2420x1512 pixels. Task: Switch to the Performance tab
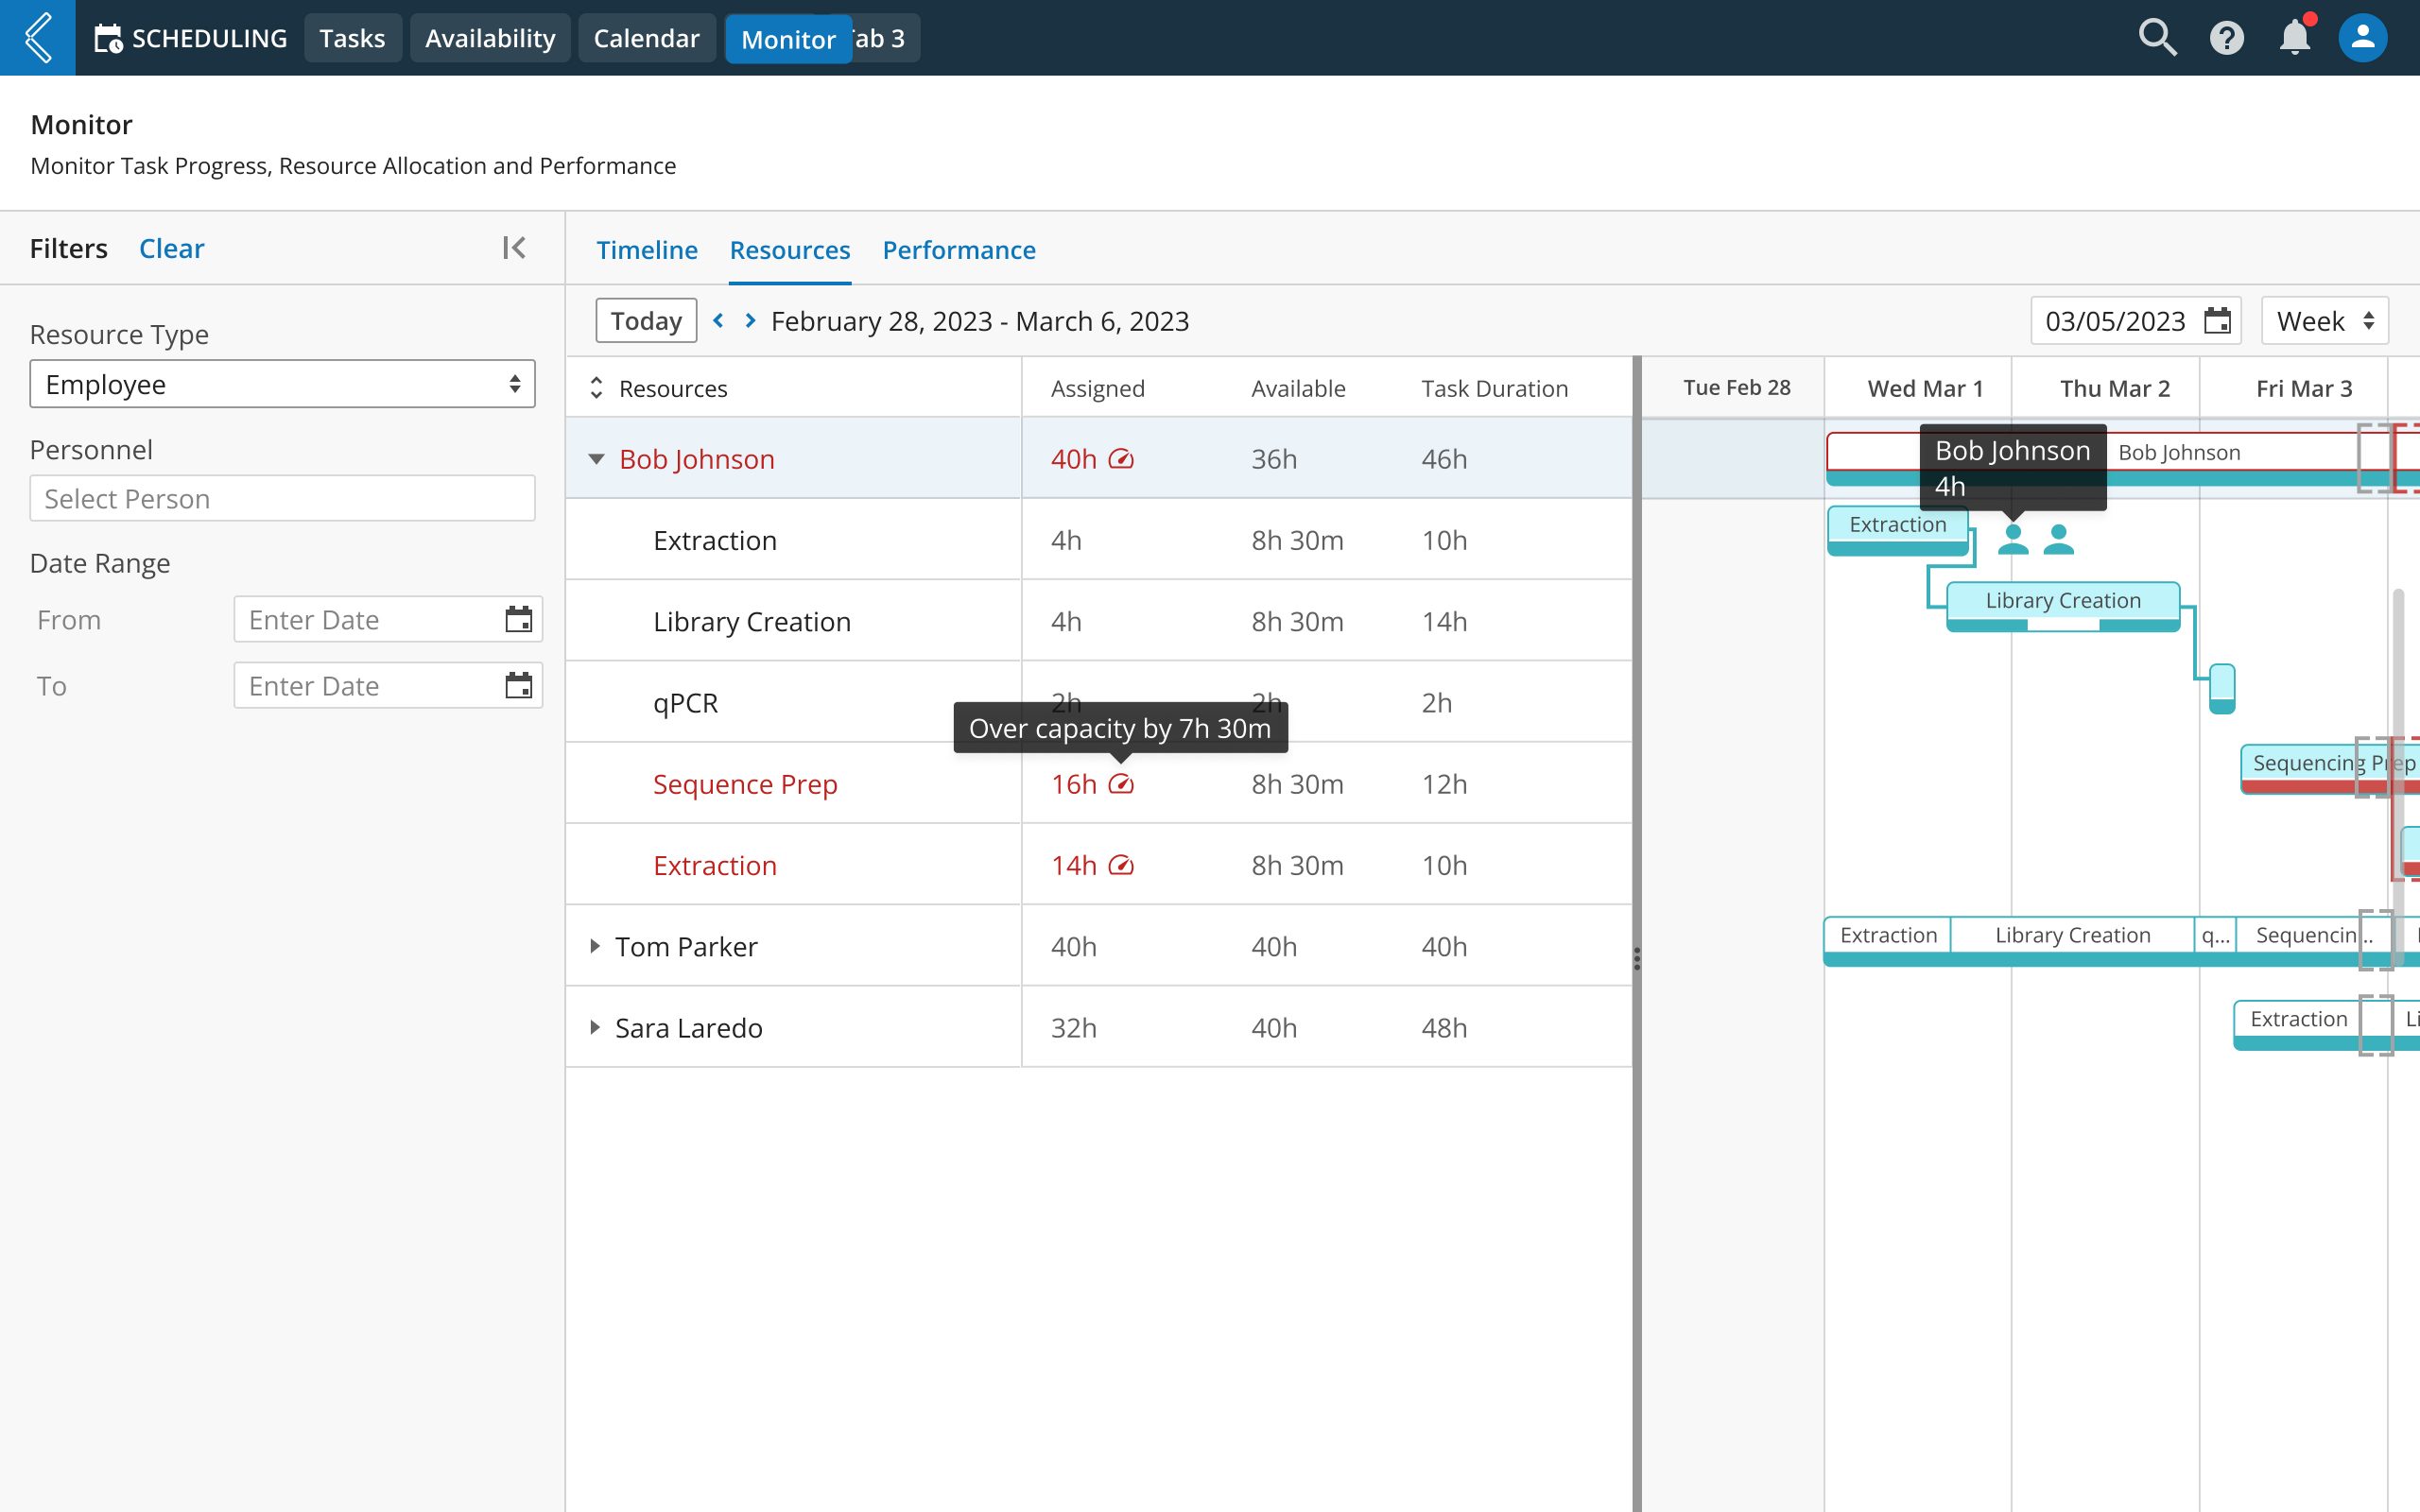(x=958, y=250)
